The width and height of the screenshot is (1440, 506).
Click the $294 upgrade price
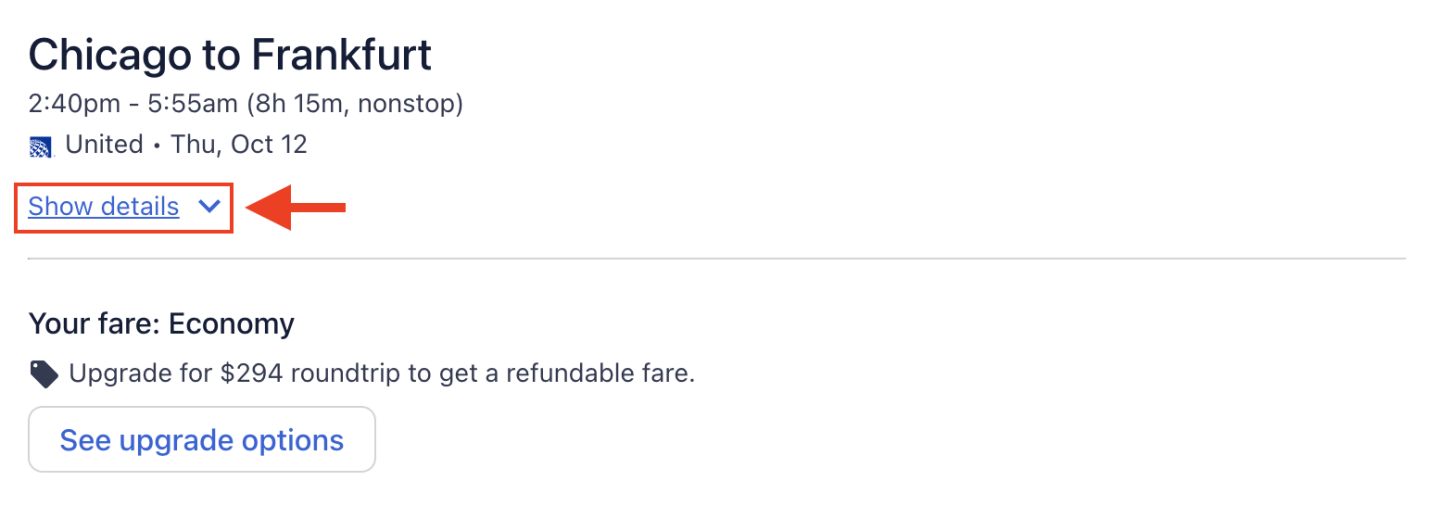pyautogui.click(x=251, y=375)
